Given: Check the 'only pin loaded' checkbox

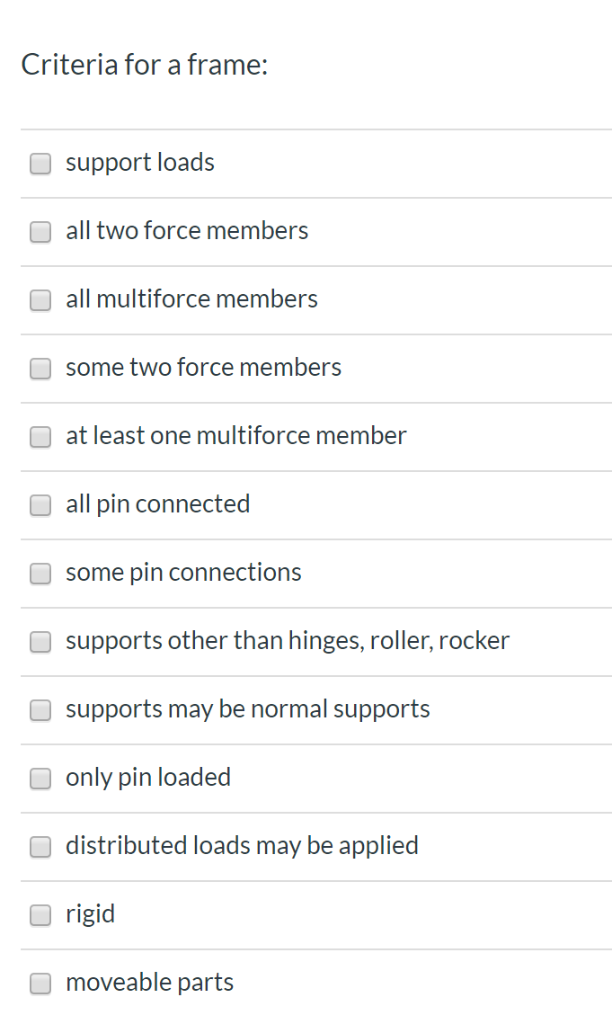Looking at the screenshot, I should [x=40, y=778].
